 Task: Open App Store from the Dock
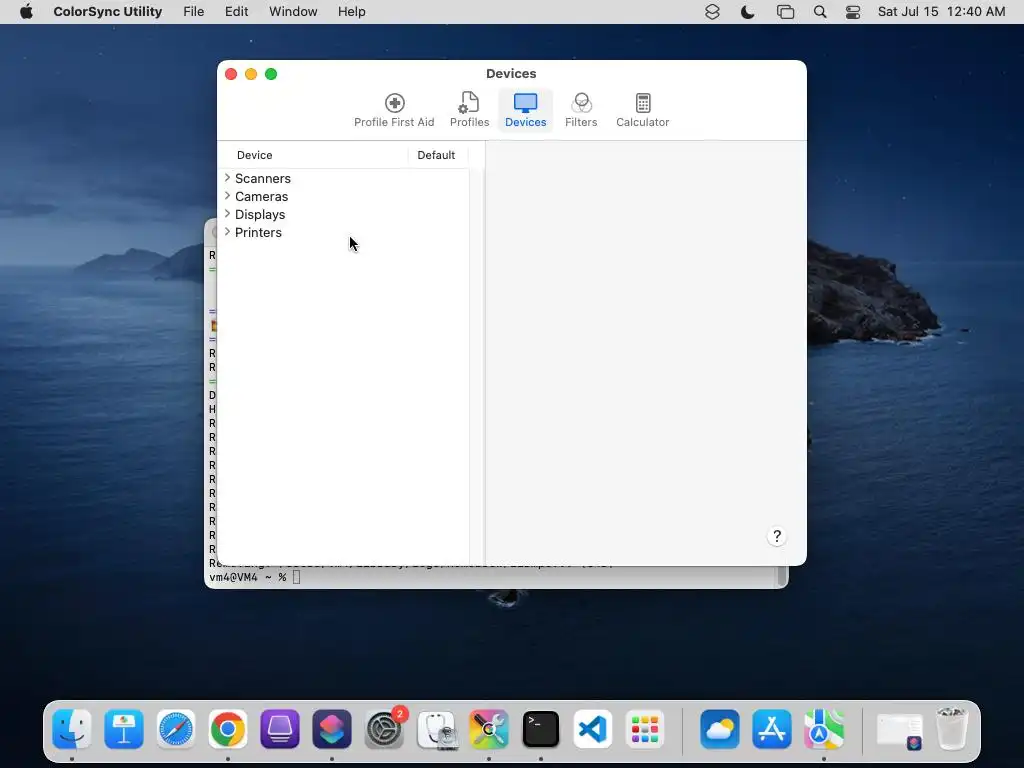[x=772, y=729]
